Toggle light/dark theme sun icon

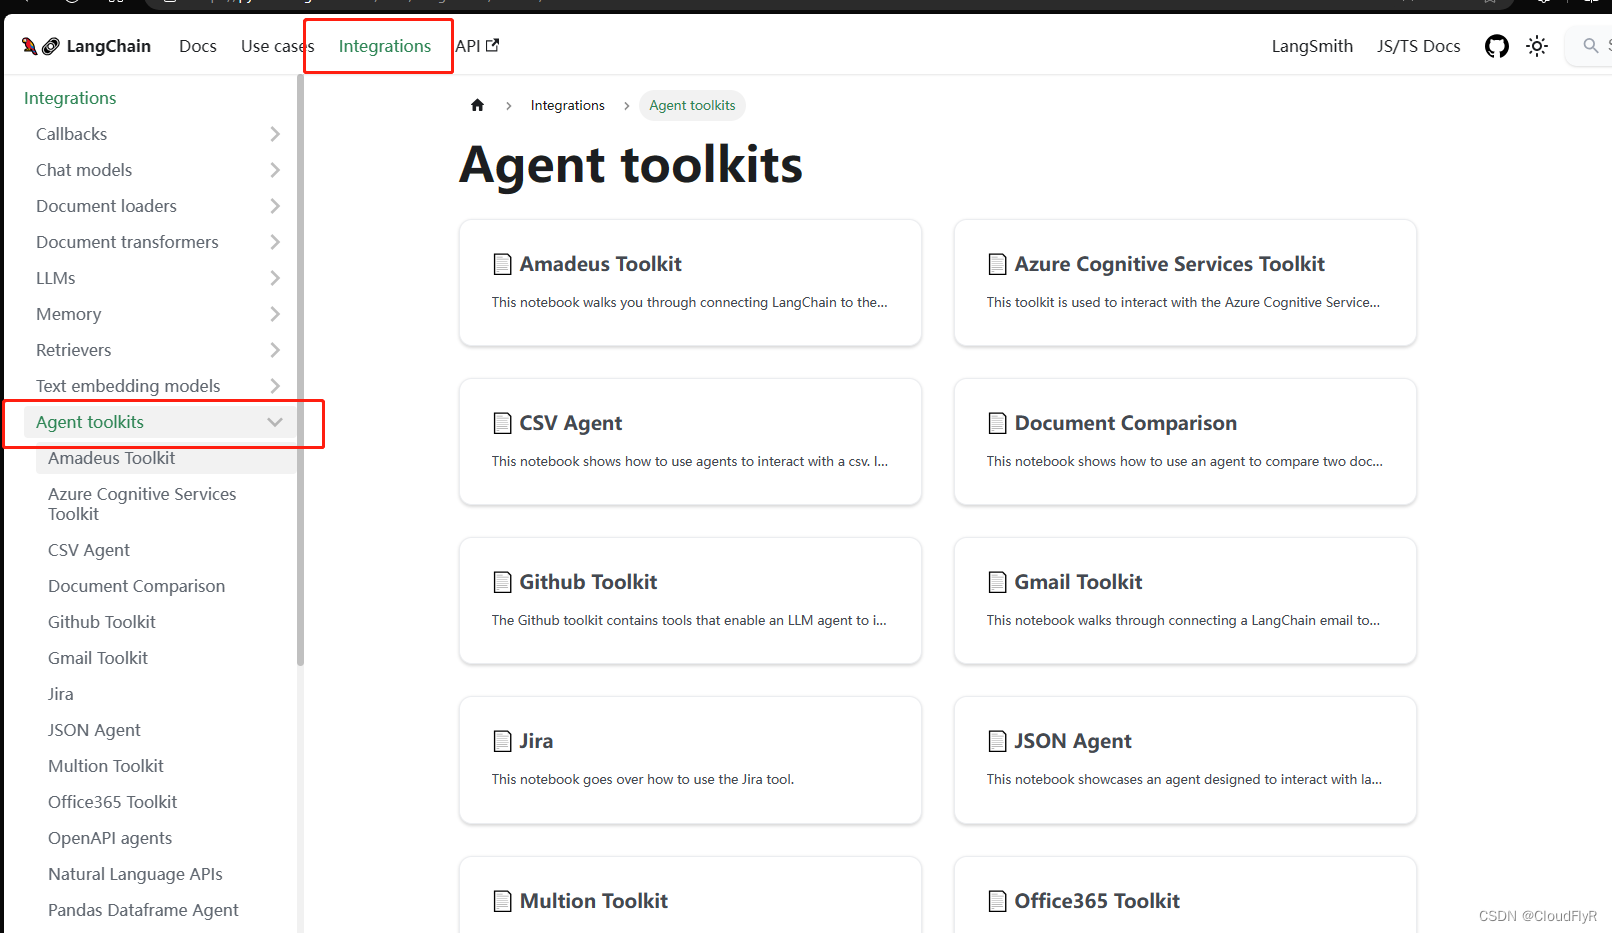point(1537,46)
